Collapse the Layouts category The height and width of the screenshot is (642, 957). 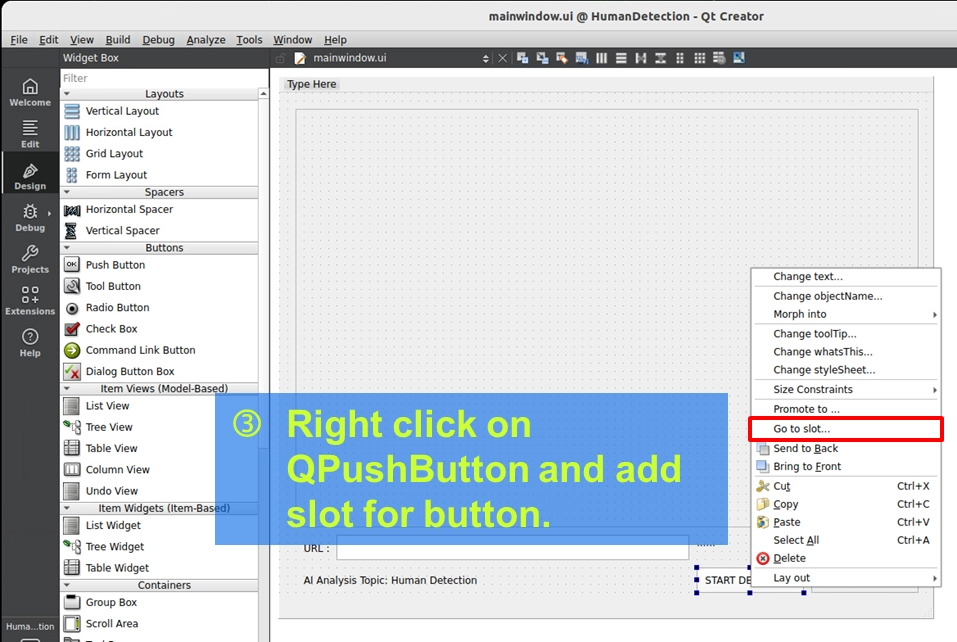pyautogui.click(x=67, y=94)
